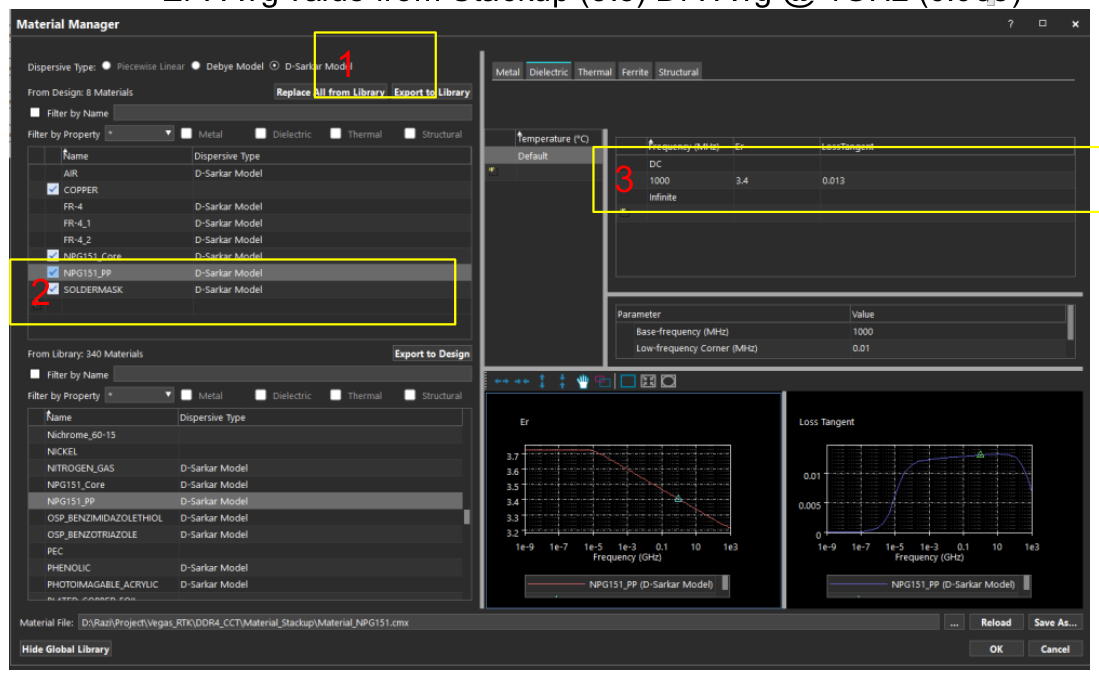Viewport: 1099px width, 679px height.
Task: Click Export to Design button
Action: click(432, 354)
